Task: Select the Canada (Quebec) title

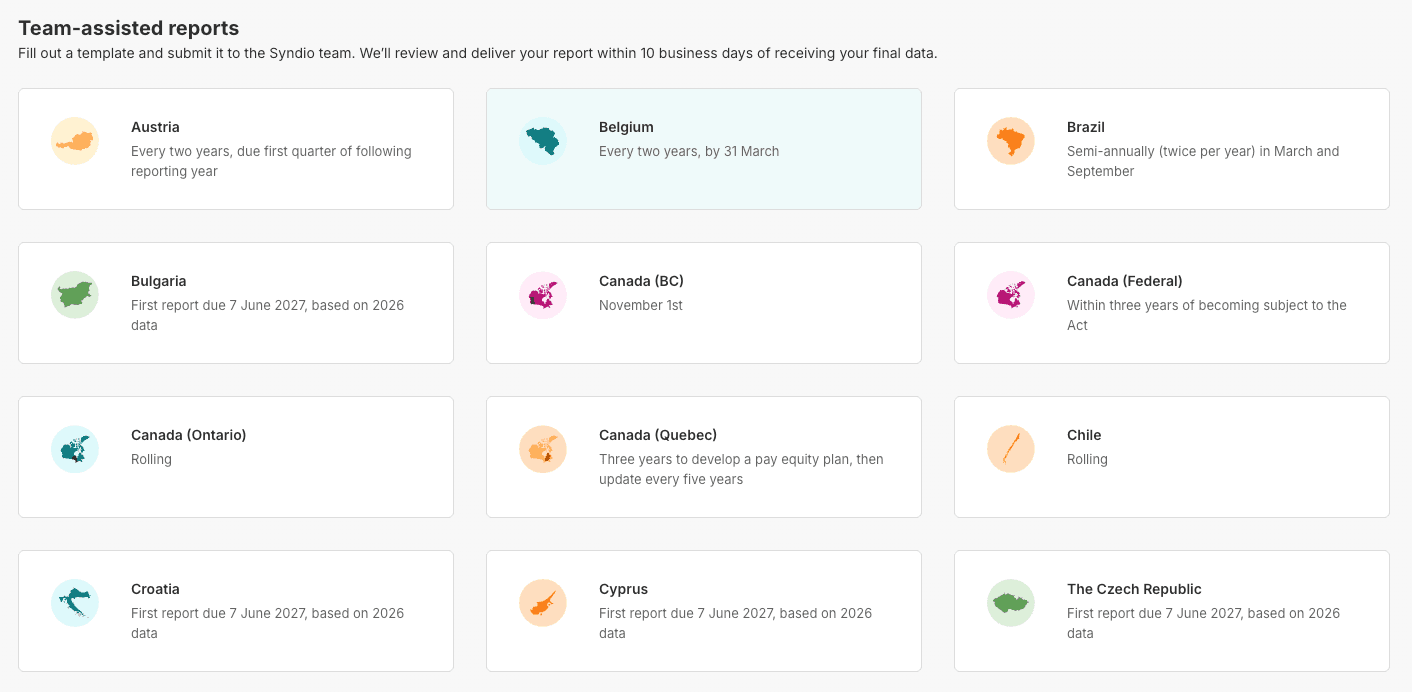Action: [x=658, y=435]
